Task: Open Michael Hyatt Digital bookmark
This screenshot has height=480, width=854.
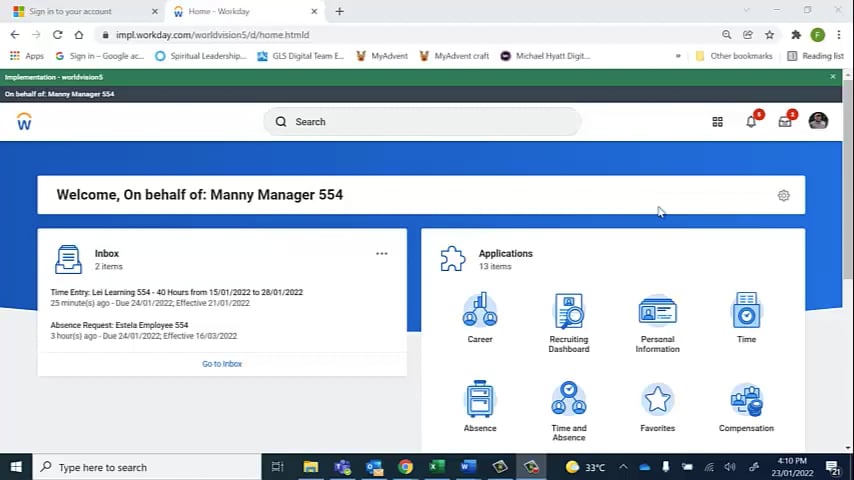Action: [x=545, y=56]
